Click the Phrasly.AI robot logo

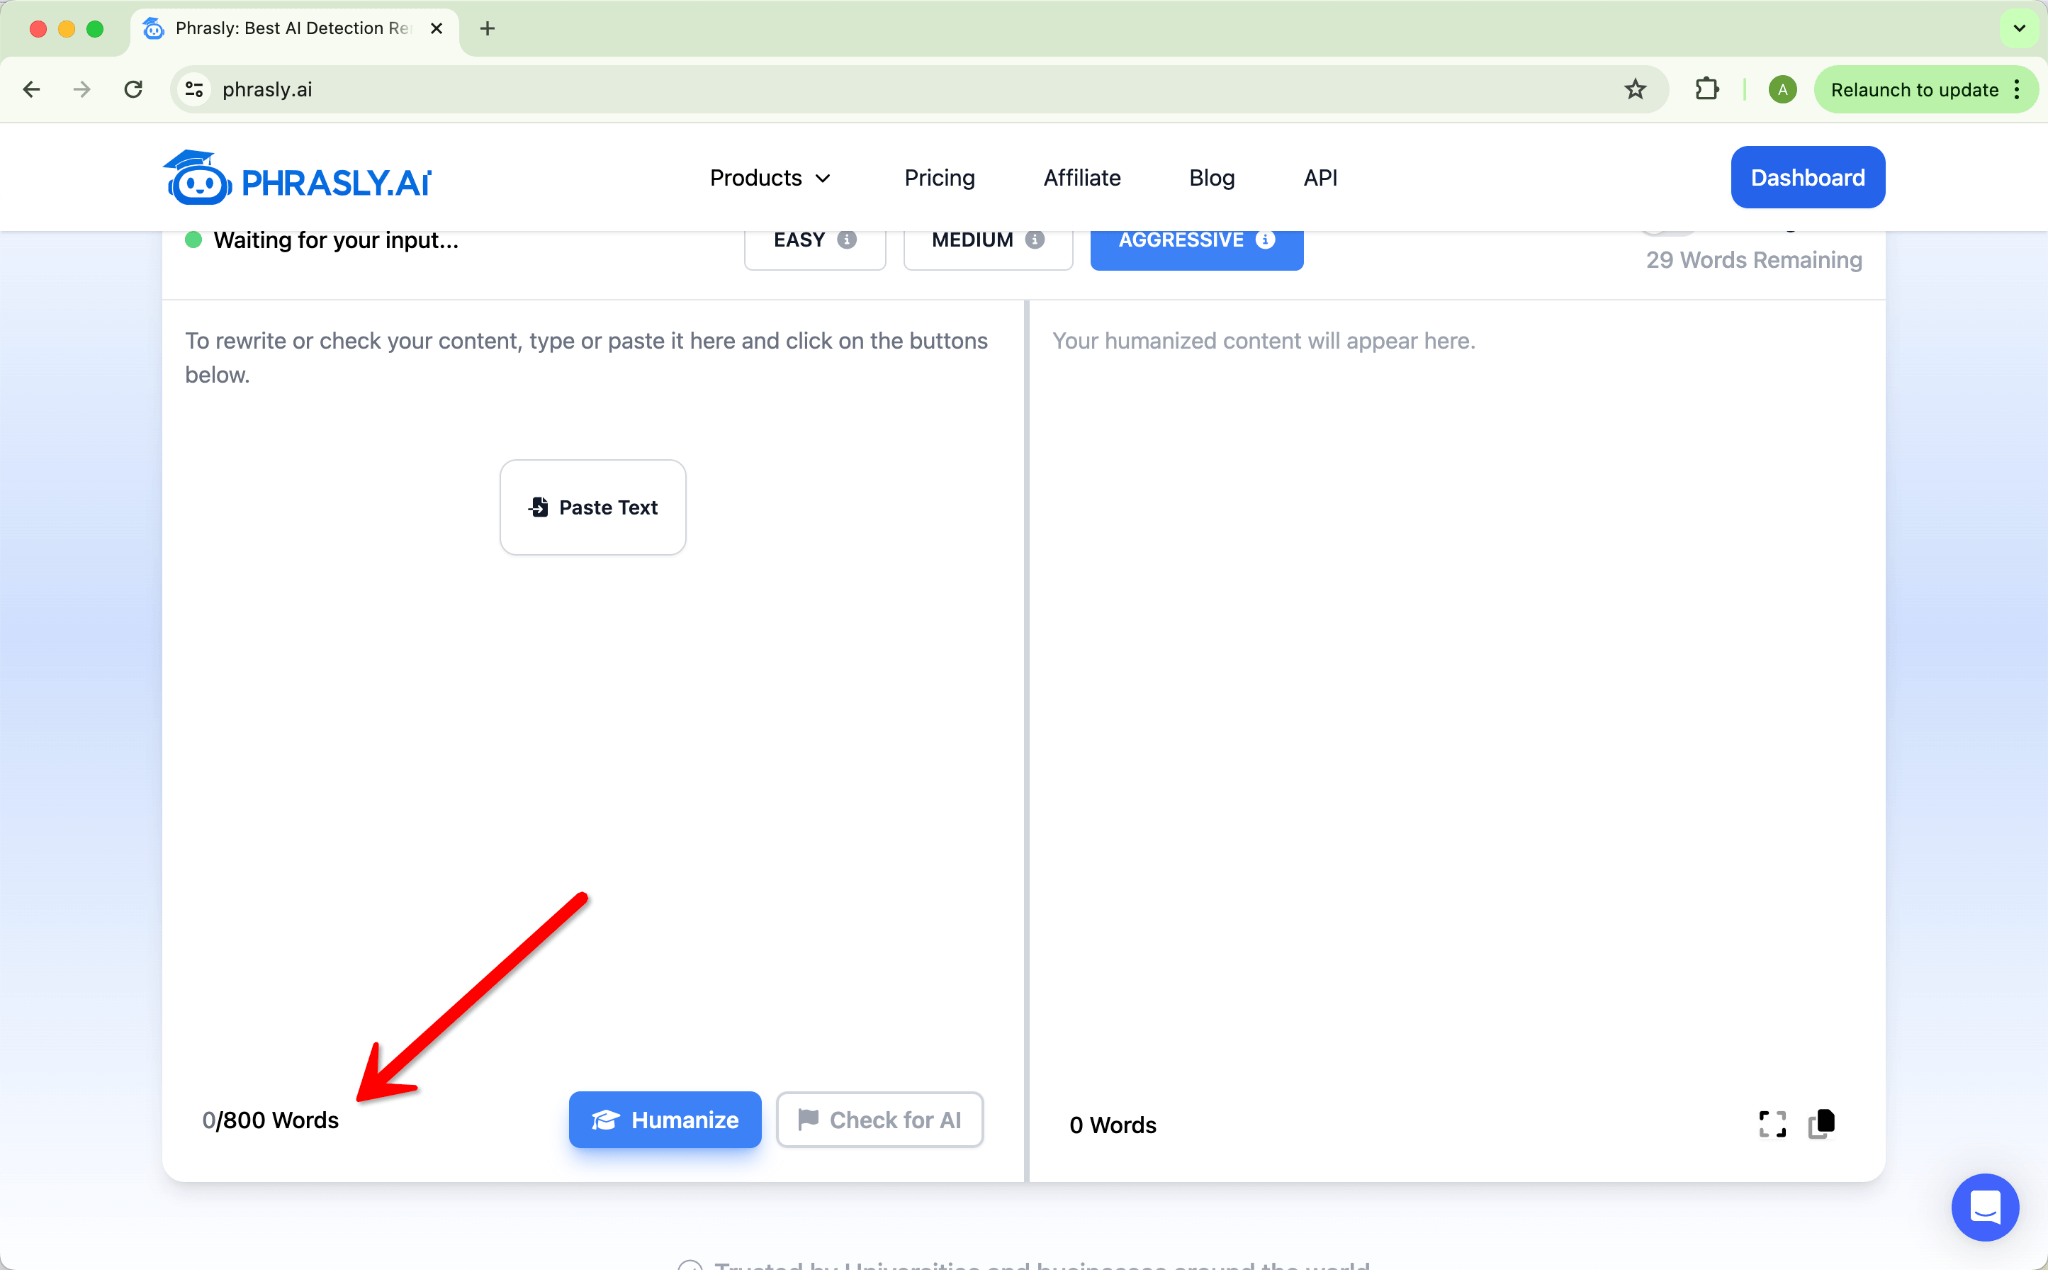(x=297, y=178)
